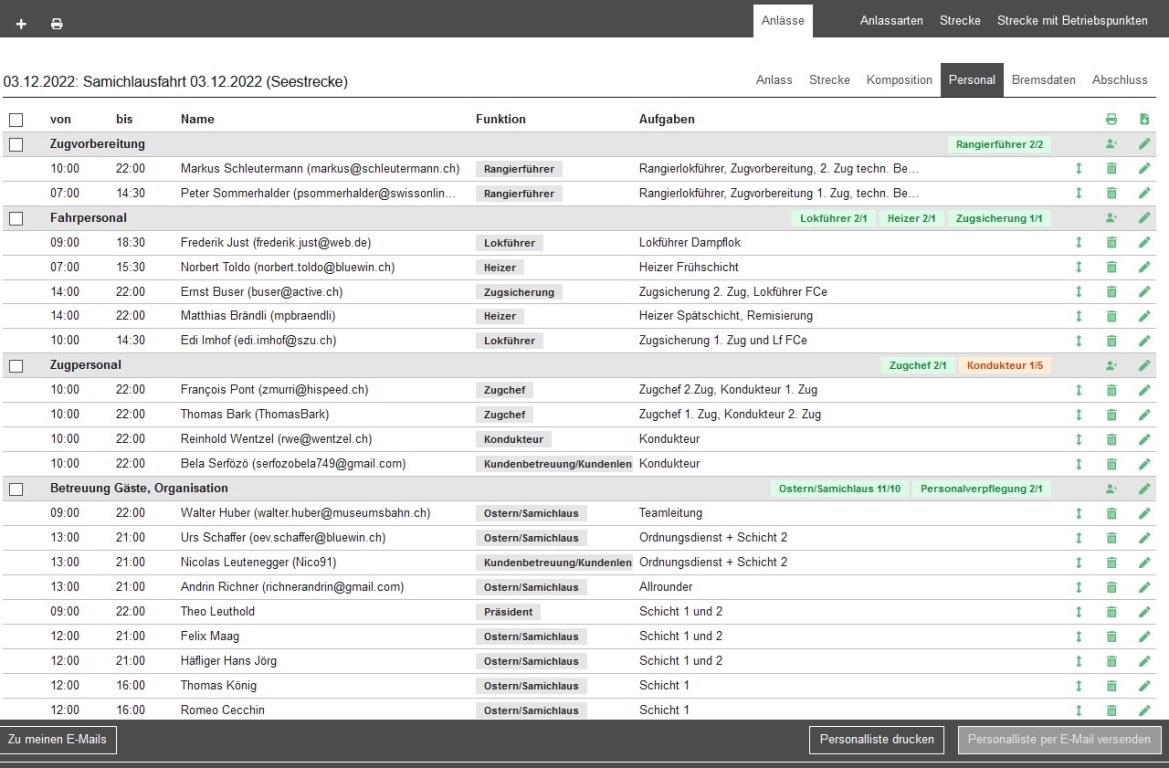Image resolution: width=1169 pixels, height=768 pixels.
Task: Check the Zugvorbereitung group checkbox
Action: click(x=16, y=145)
